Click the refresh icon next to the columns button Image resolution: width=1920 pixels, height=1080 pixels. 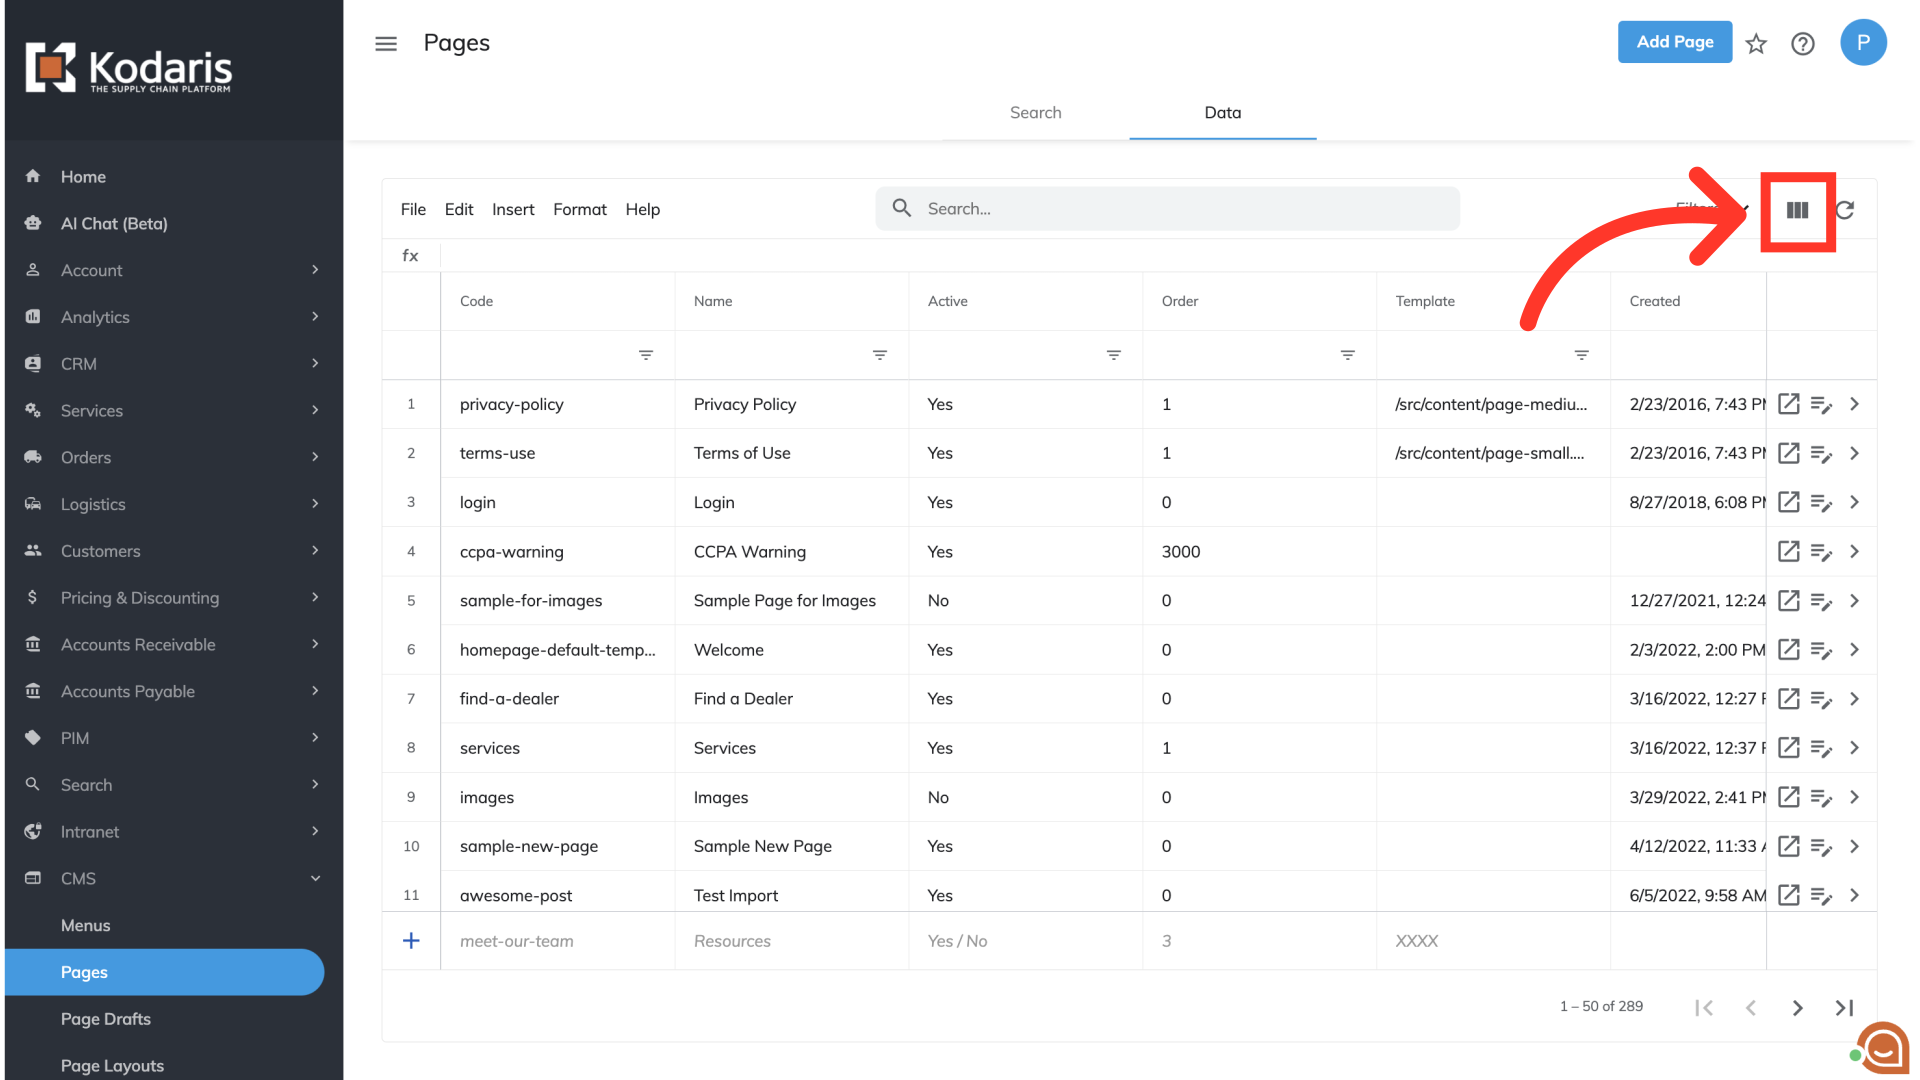pos(1845,210)
